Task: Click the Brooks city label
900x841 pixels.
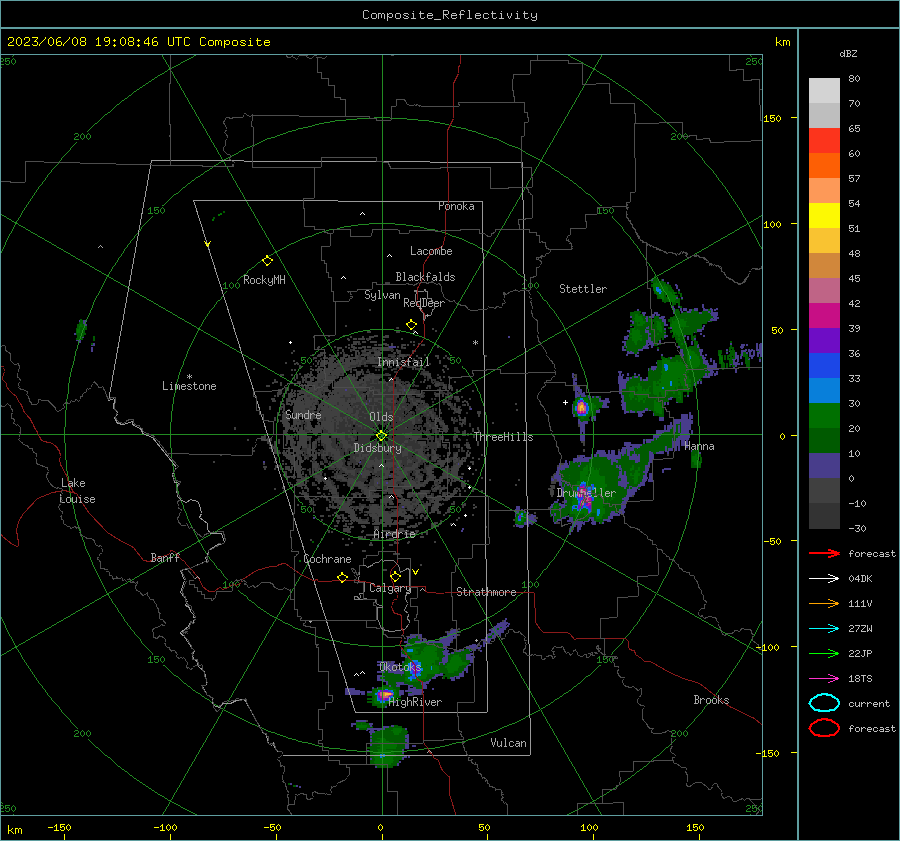Action: [x=711, y=700]
